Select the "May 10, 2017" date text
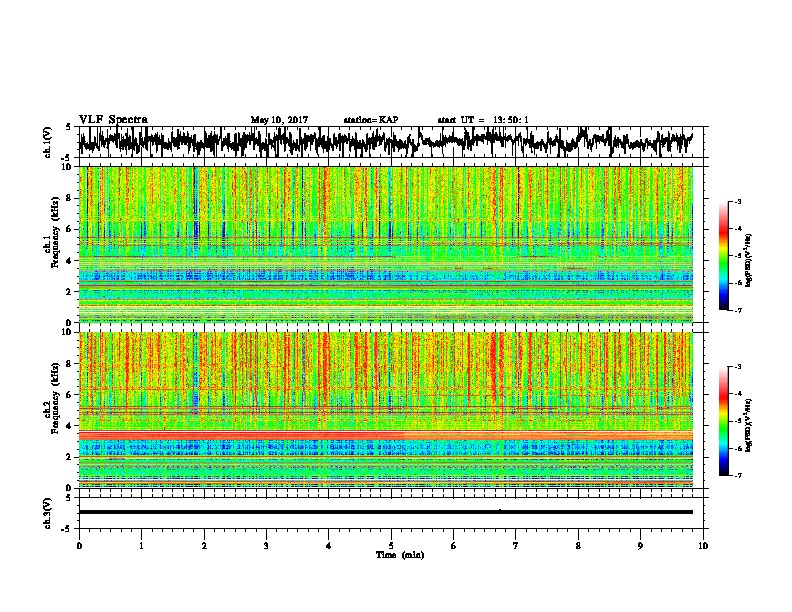Viewport: 792px width, 612px height. point(279,120)
